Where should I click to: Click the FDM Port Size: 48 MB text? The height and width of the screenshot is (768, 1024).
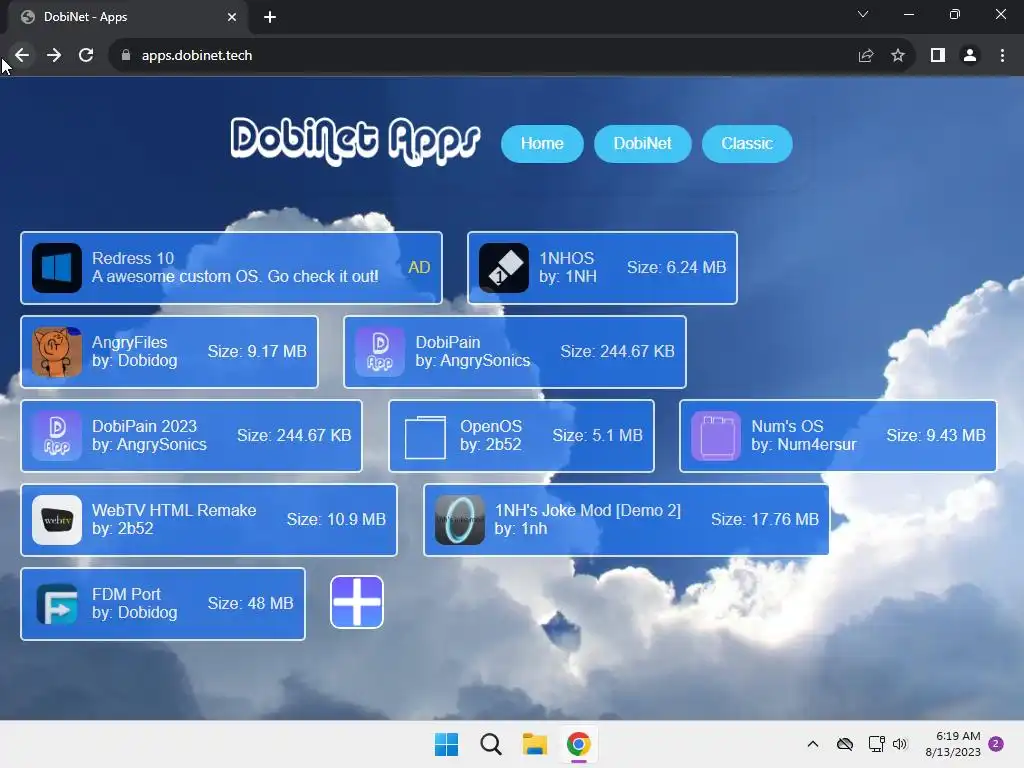(x=251, y=603)
